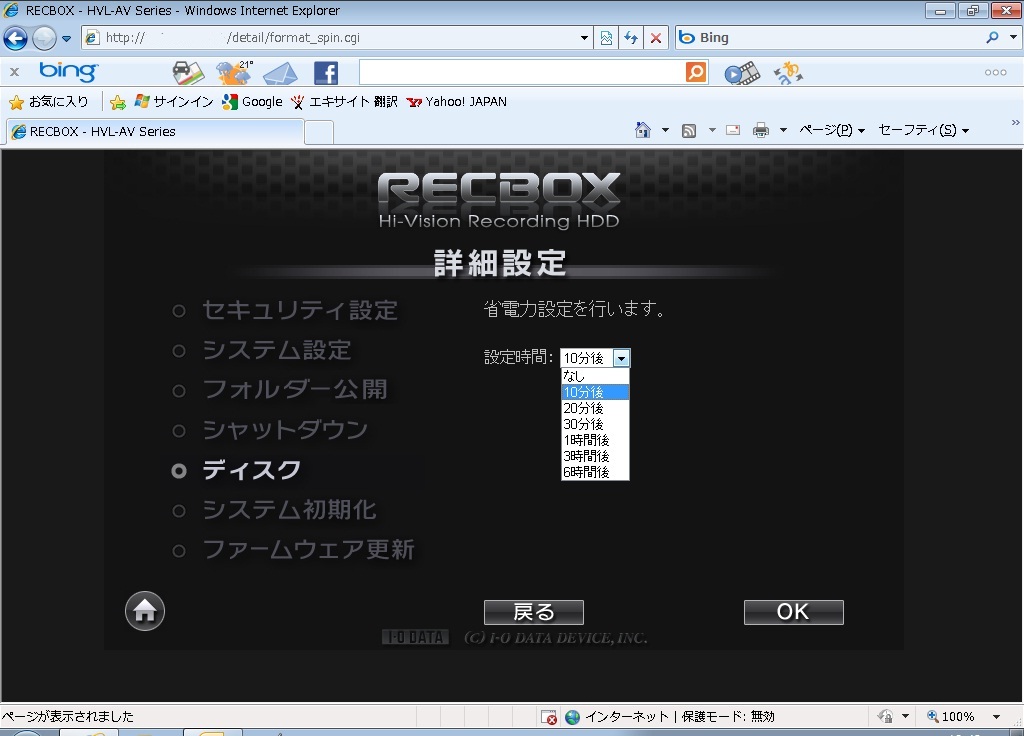This screenshot has width=1024, height=736.
Task: Choose 30分後 from the dropdown list
Action: click(584, 424)
